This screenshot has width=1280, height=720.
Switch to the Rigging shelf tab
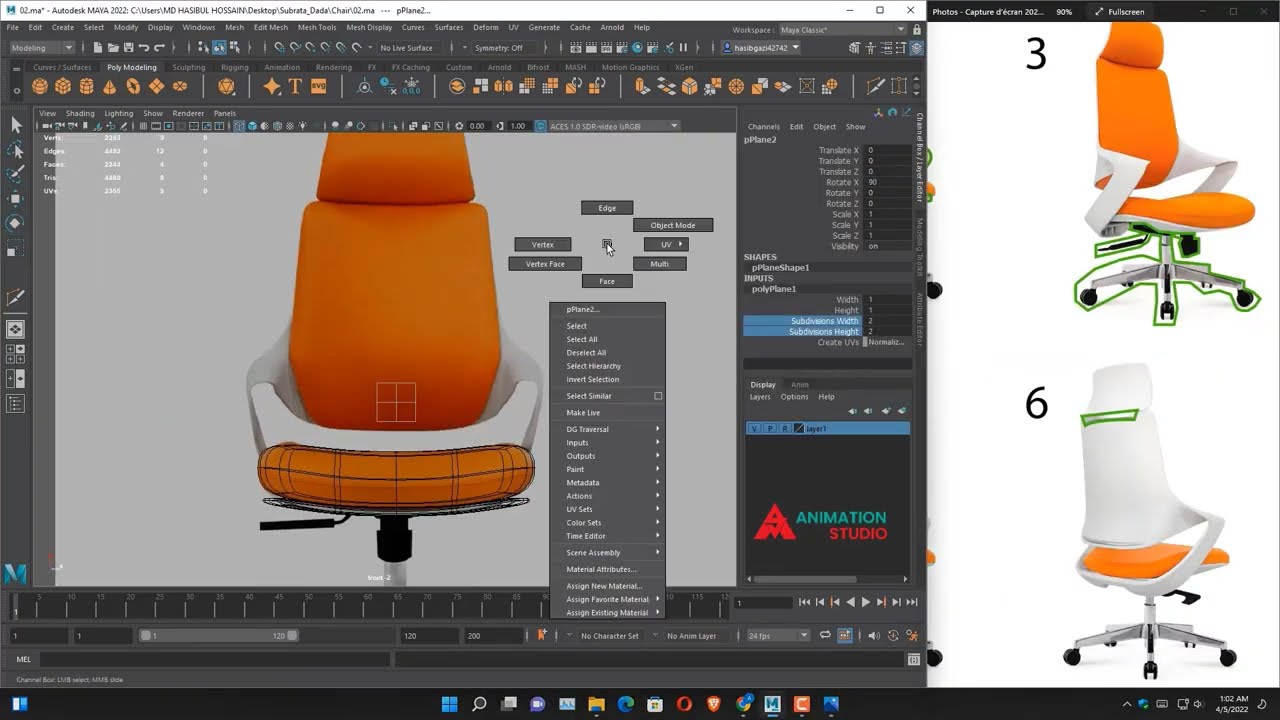(235, 67)
